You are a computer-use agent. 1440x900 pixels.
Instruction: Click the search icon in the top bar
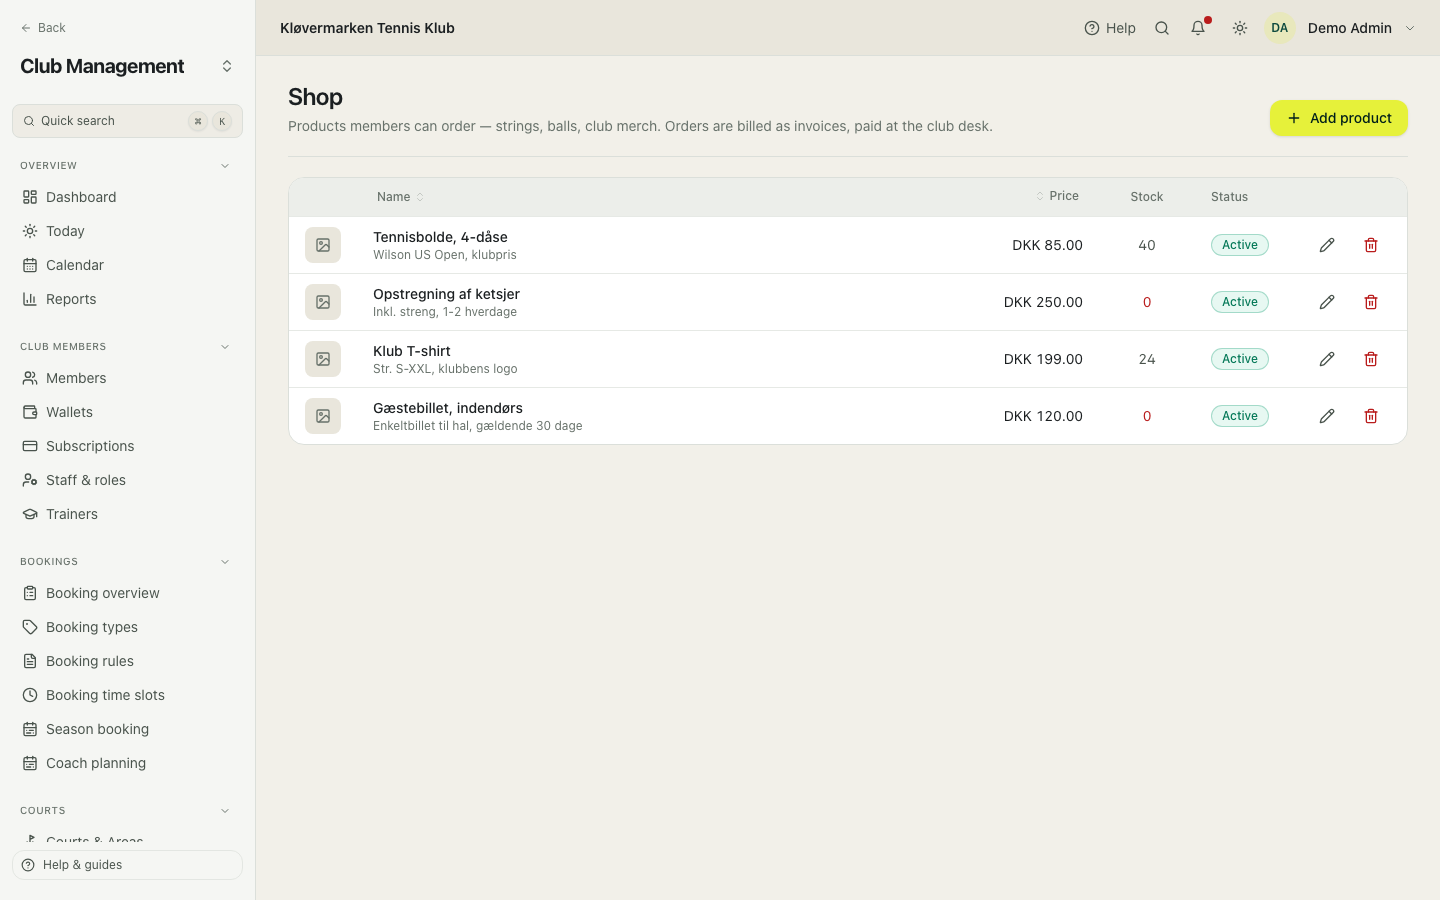[1162, 28]
